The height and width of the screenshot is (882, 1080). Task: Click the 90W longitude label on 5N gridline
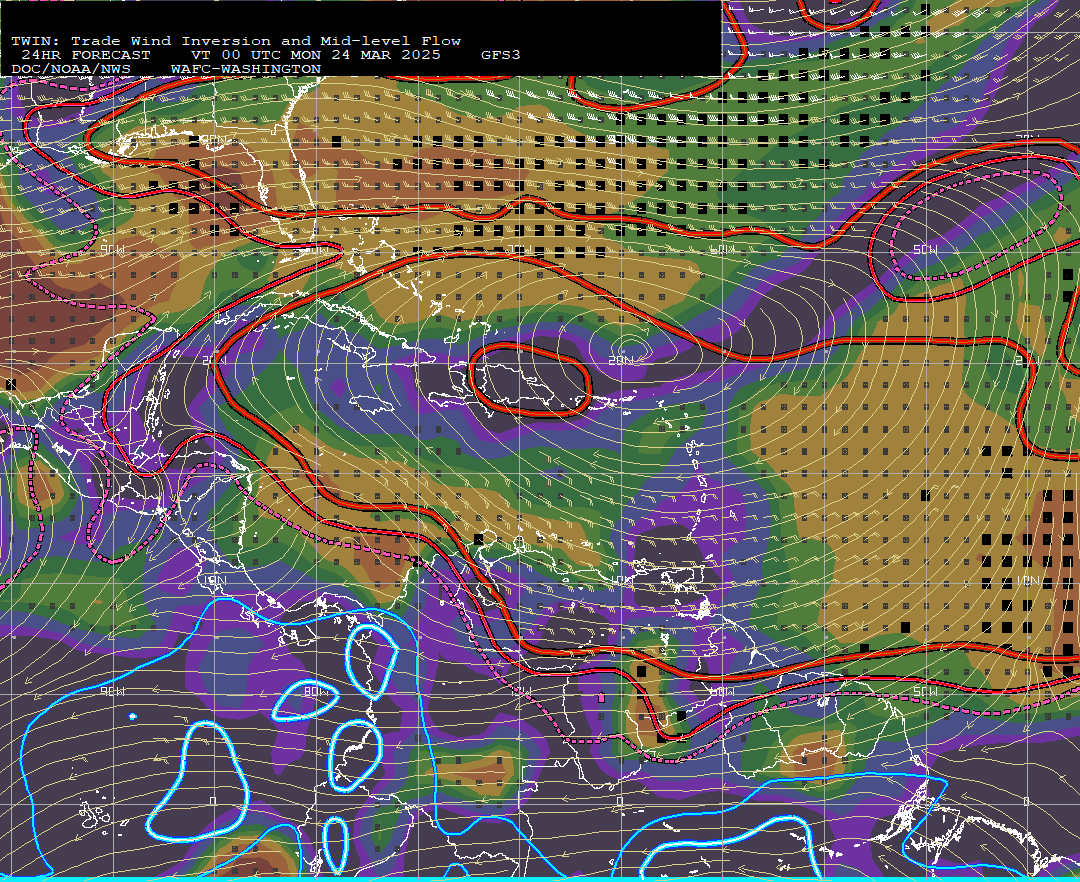112,691
